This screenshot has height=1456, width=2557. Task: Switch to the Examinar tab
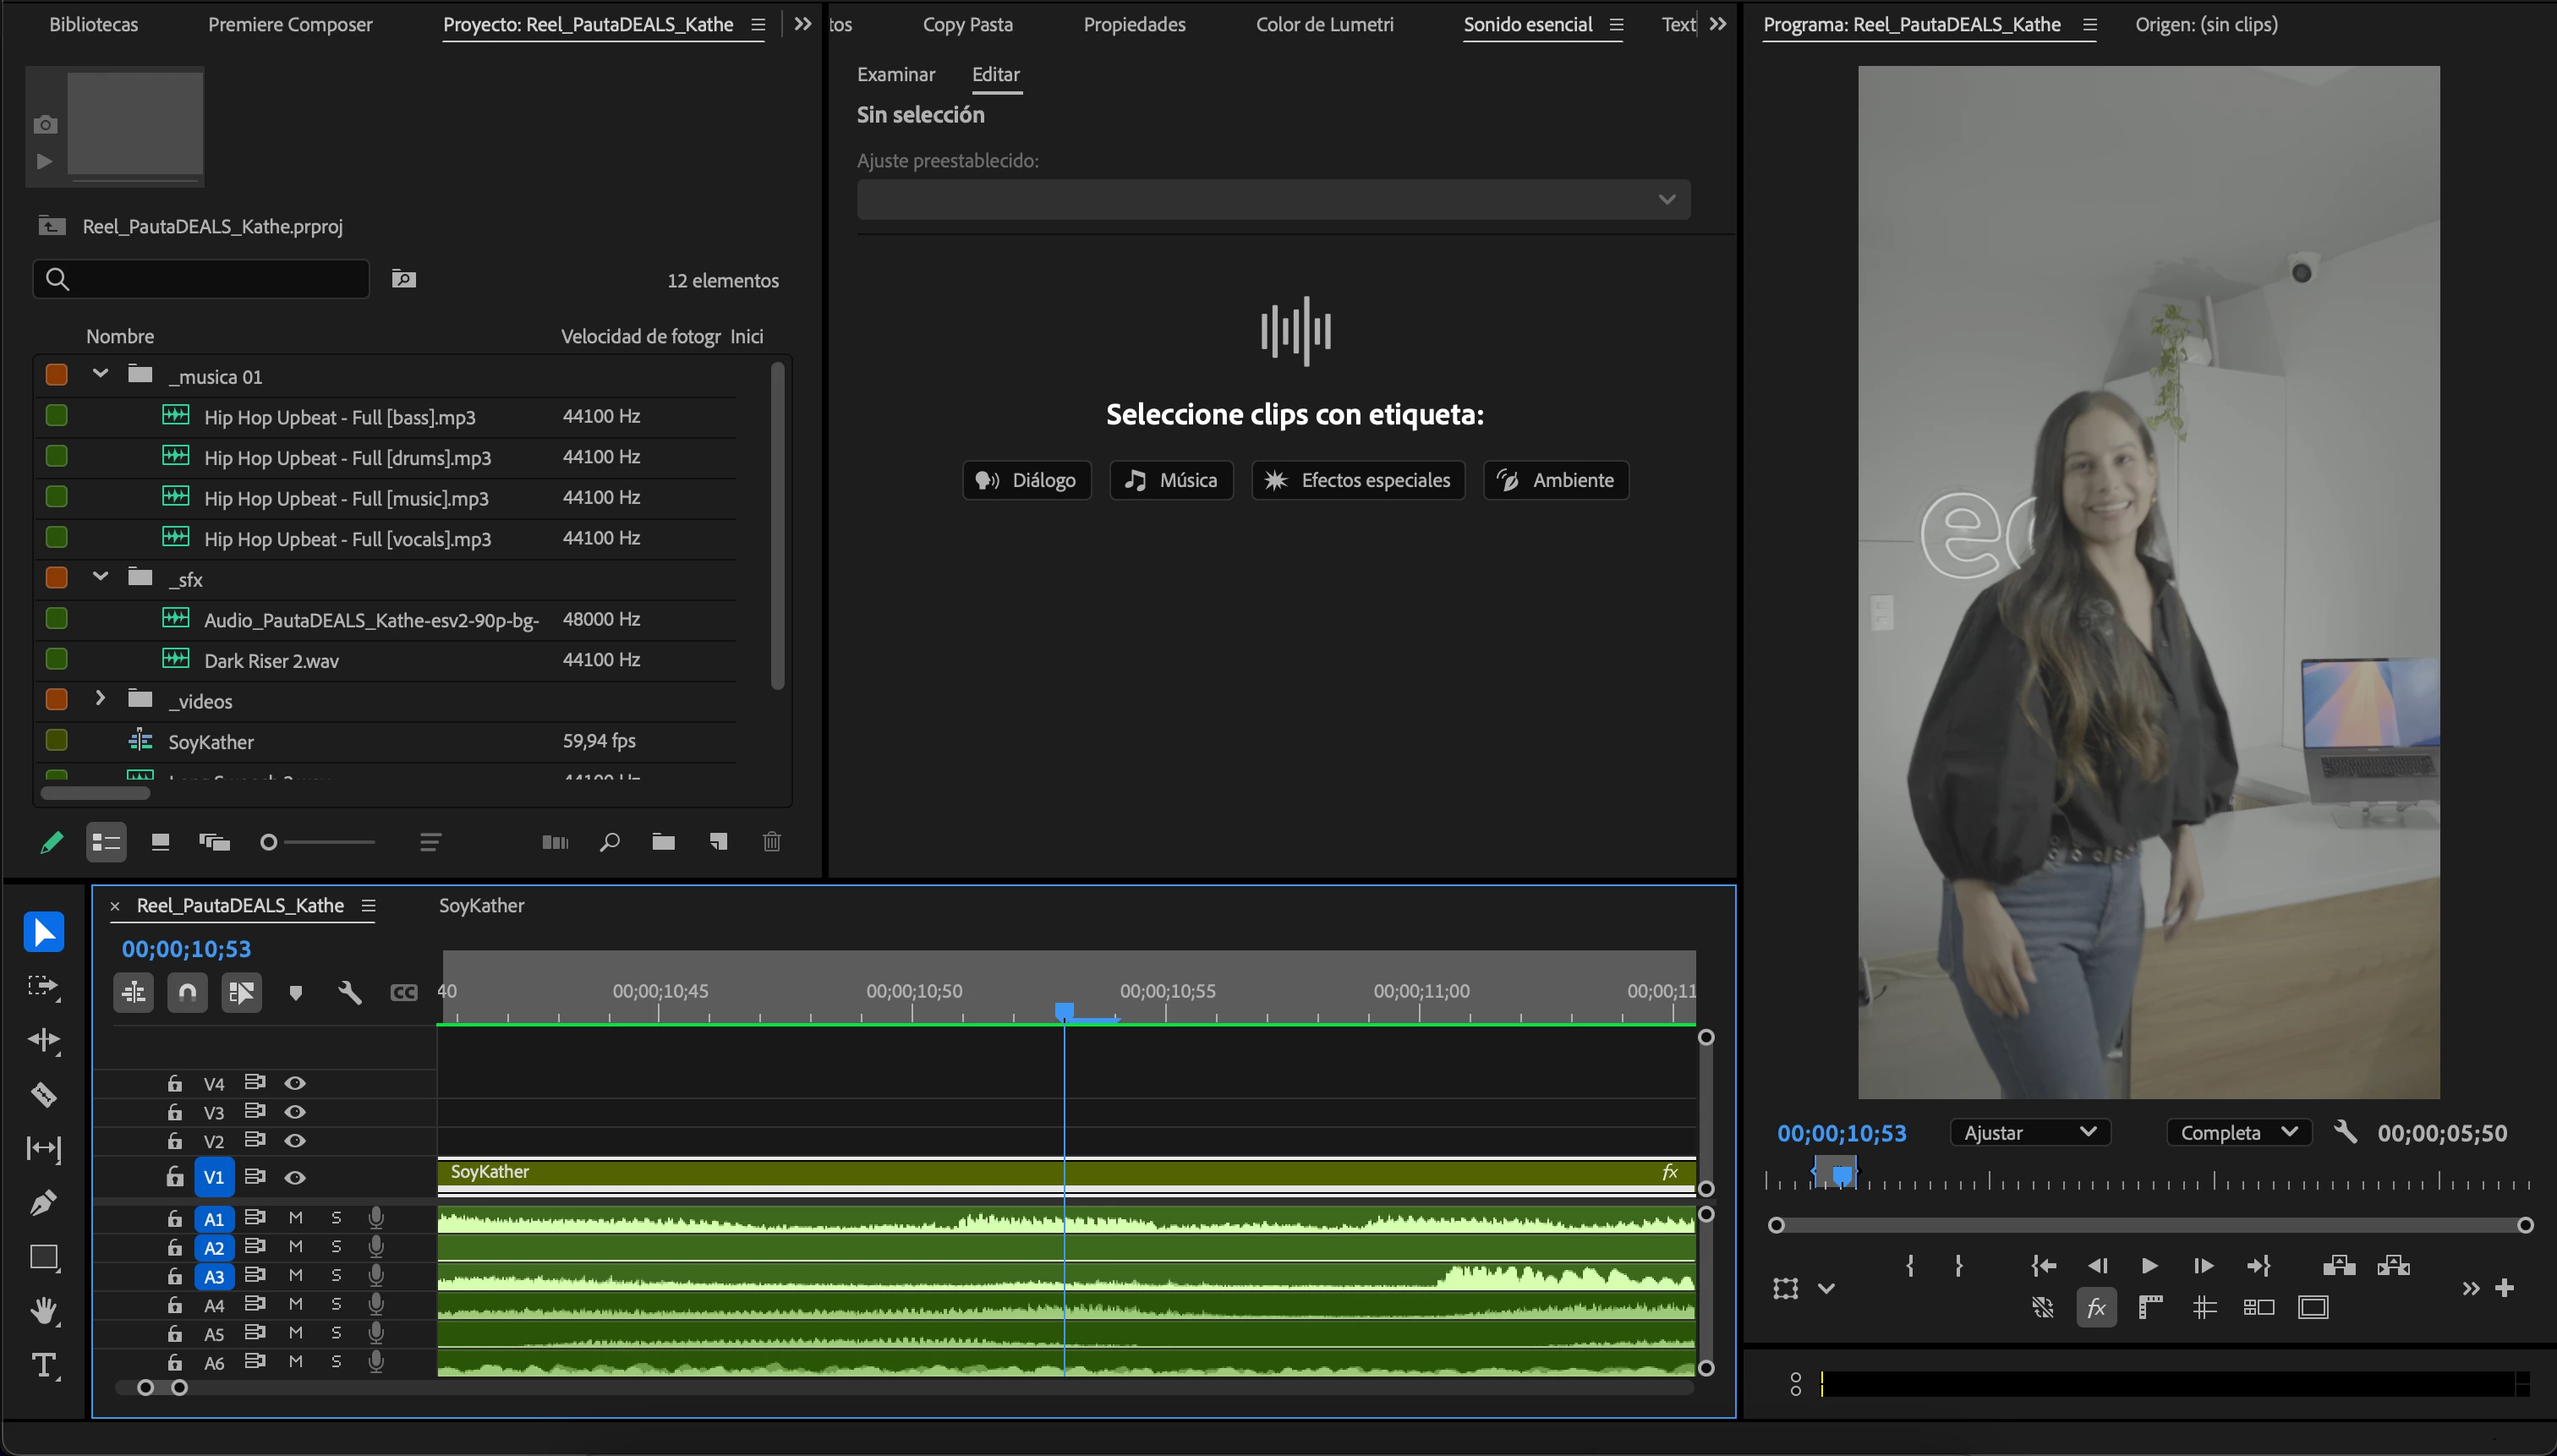click(x=895, y=74)
